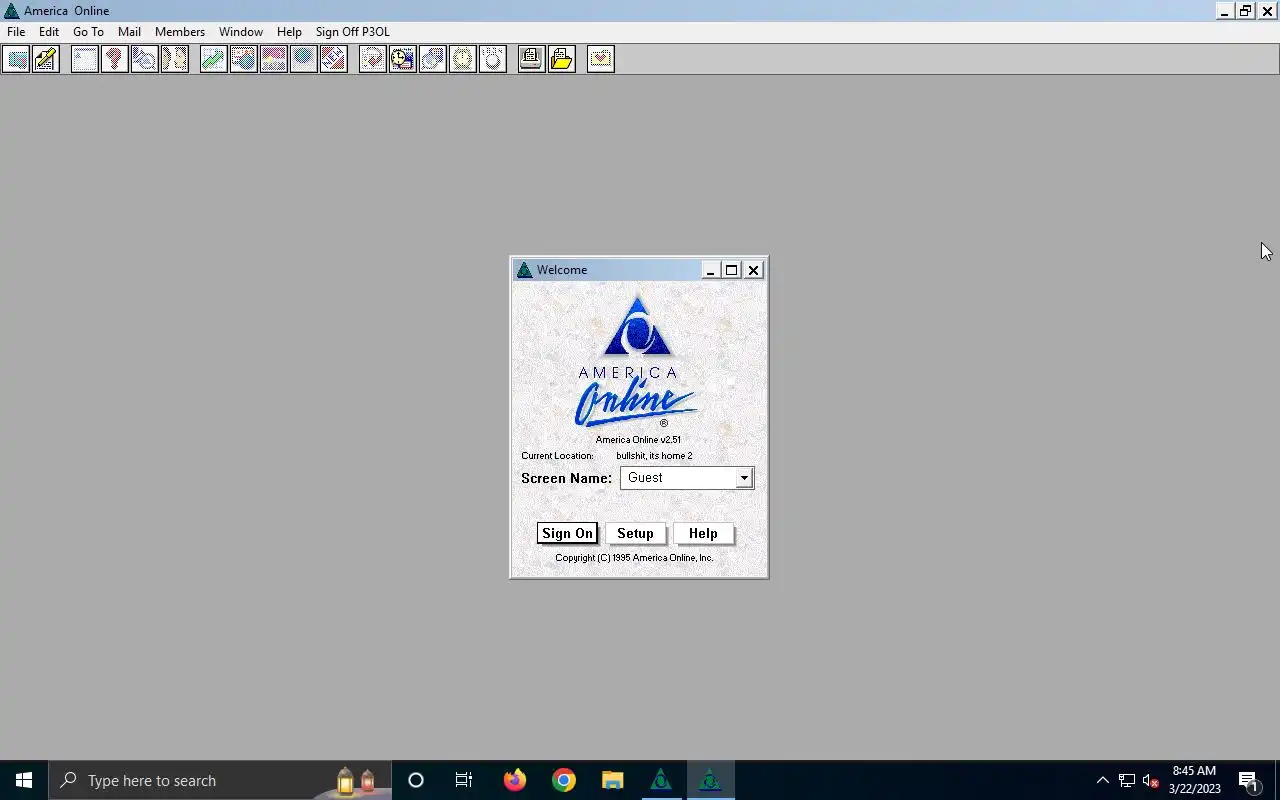Open the Help menu in menu bar
The height and width of the screenshot is (800, 1280).
(x=289, y=32)
